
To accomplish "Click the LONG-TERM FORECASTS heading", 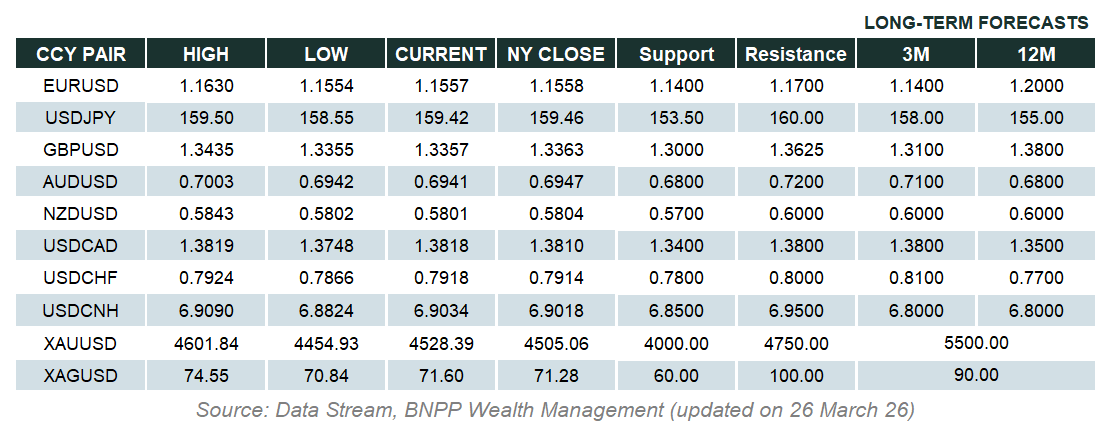I will coord(975,22).
